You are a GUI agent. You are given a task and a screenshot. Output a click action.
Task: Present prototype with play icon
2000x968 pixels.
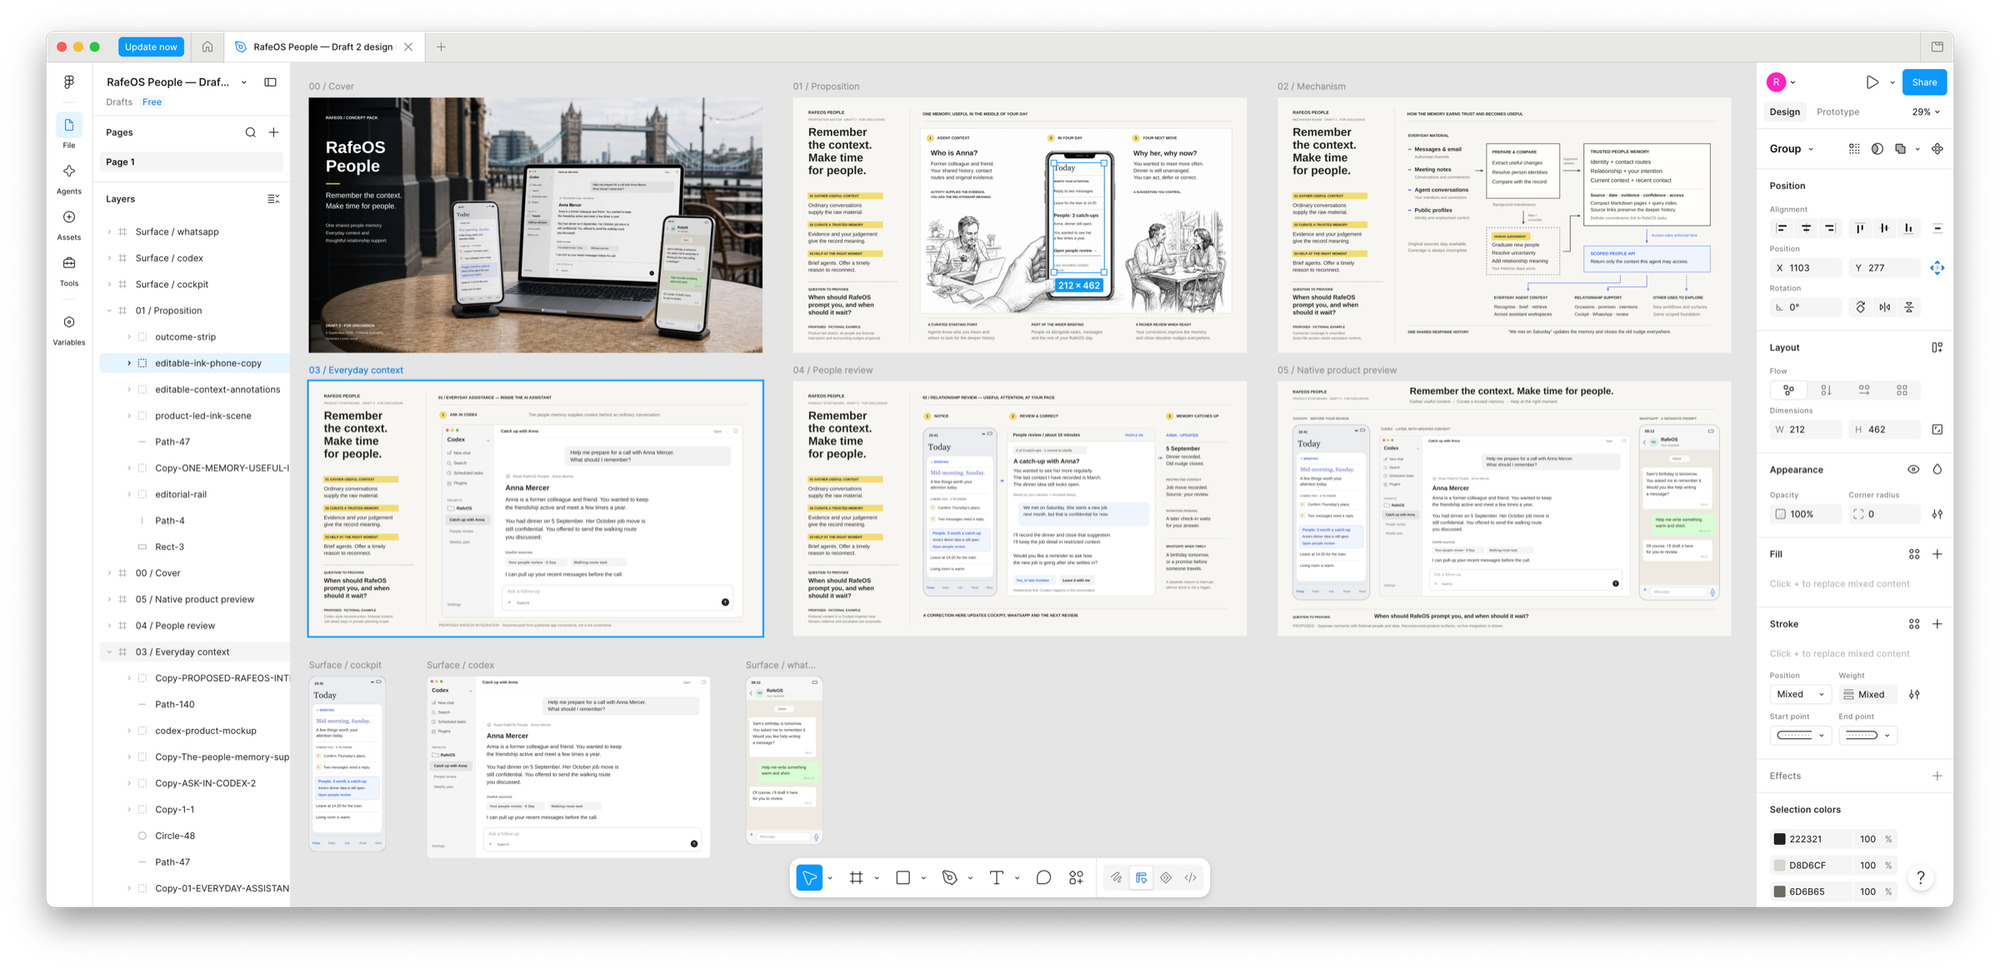(1872, 82)
